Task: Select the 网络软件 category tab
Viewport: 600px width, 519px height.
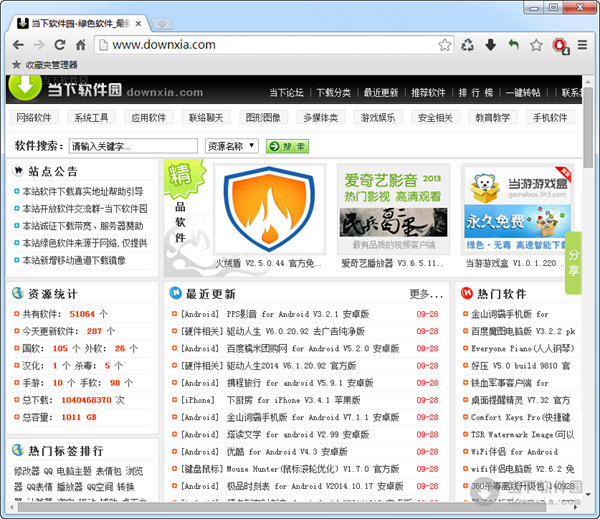Action: [x=34, y=118]
